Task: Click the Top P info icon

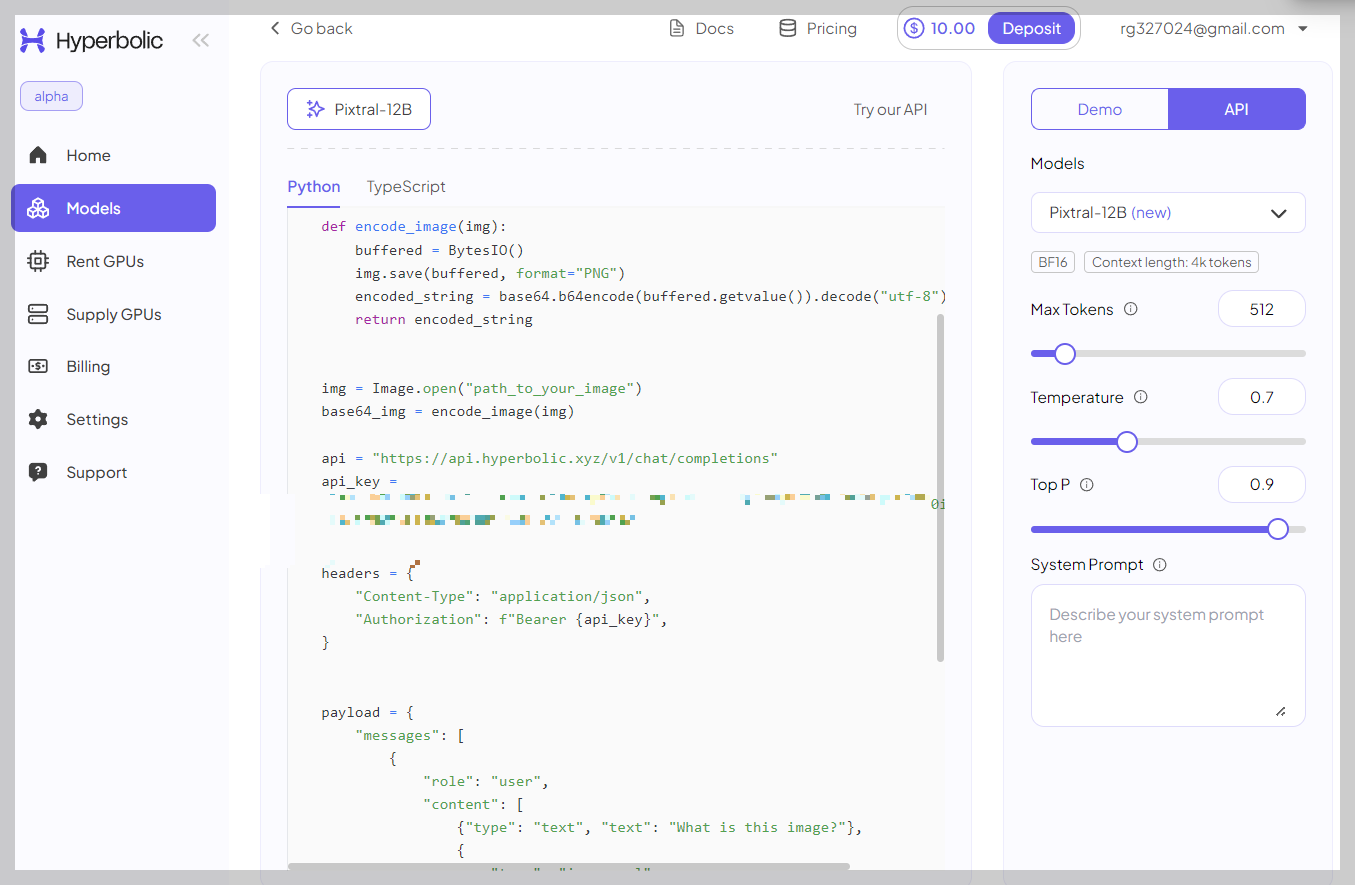Action: pyautogui.click(x=1087, y=484)
